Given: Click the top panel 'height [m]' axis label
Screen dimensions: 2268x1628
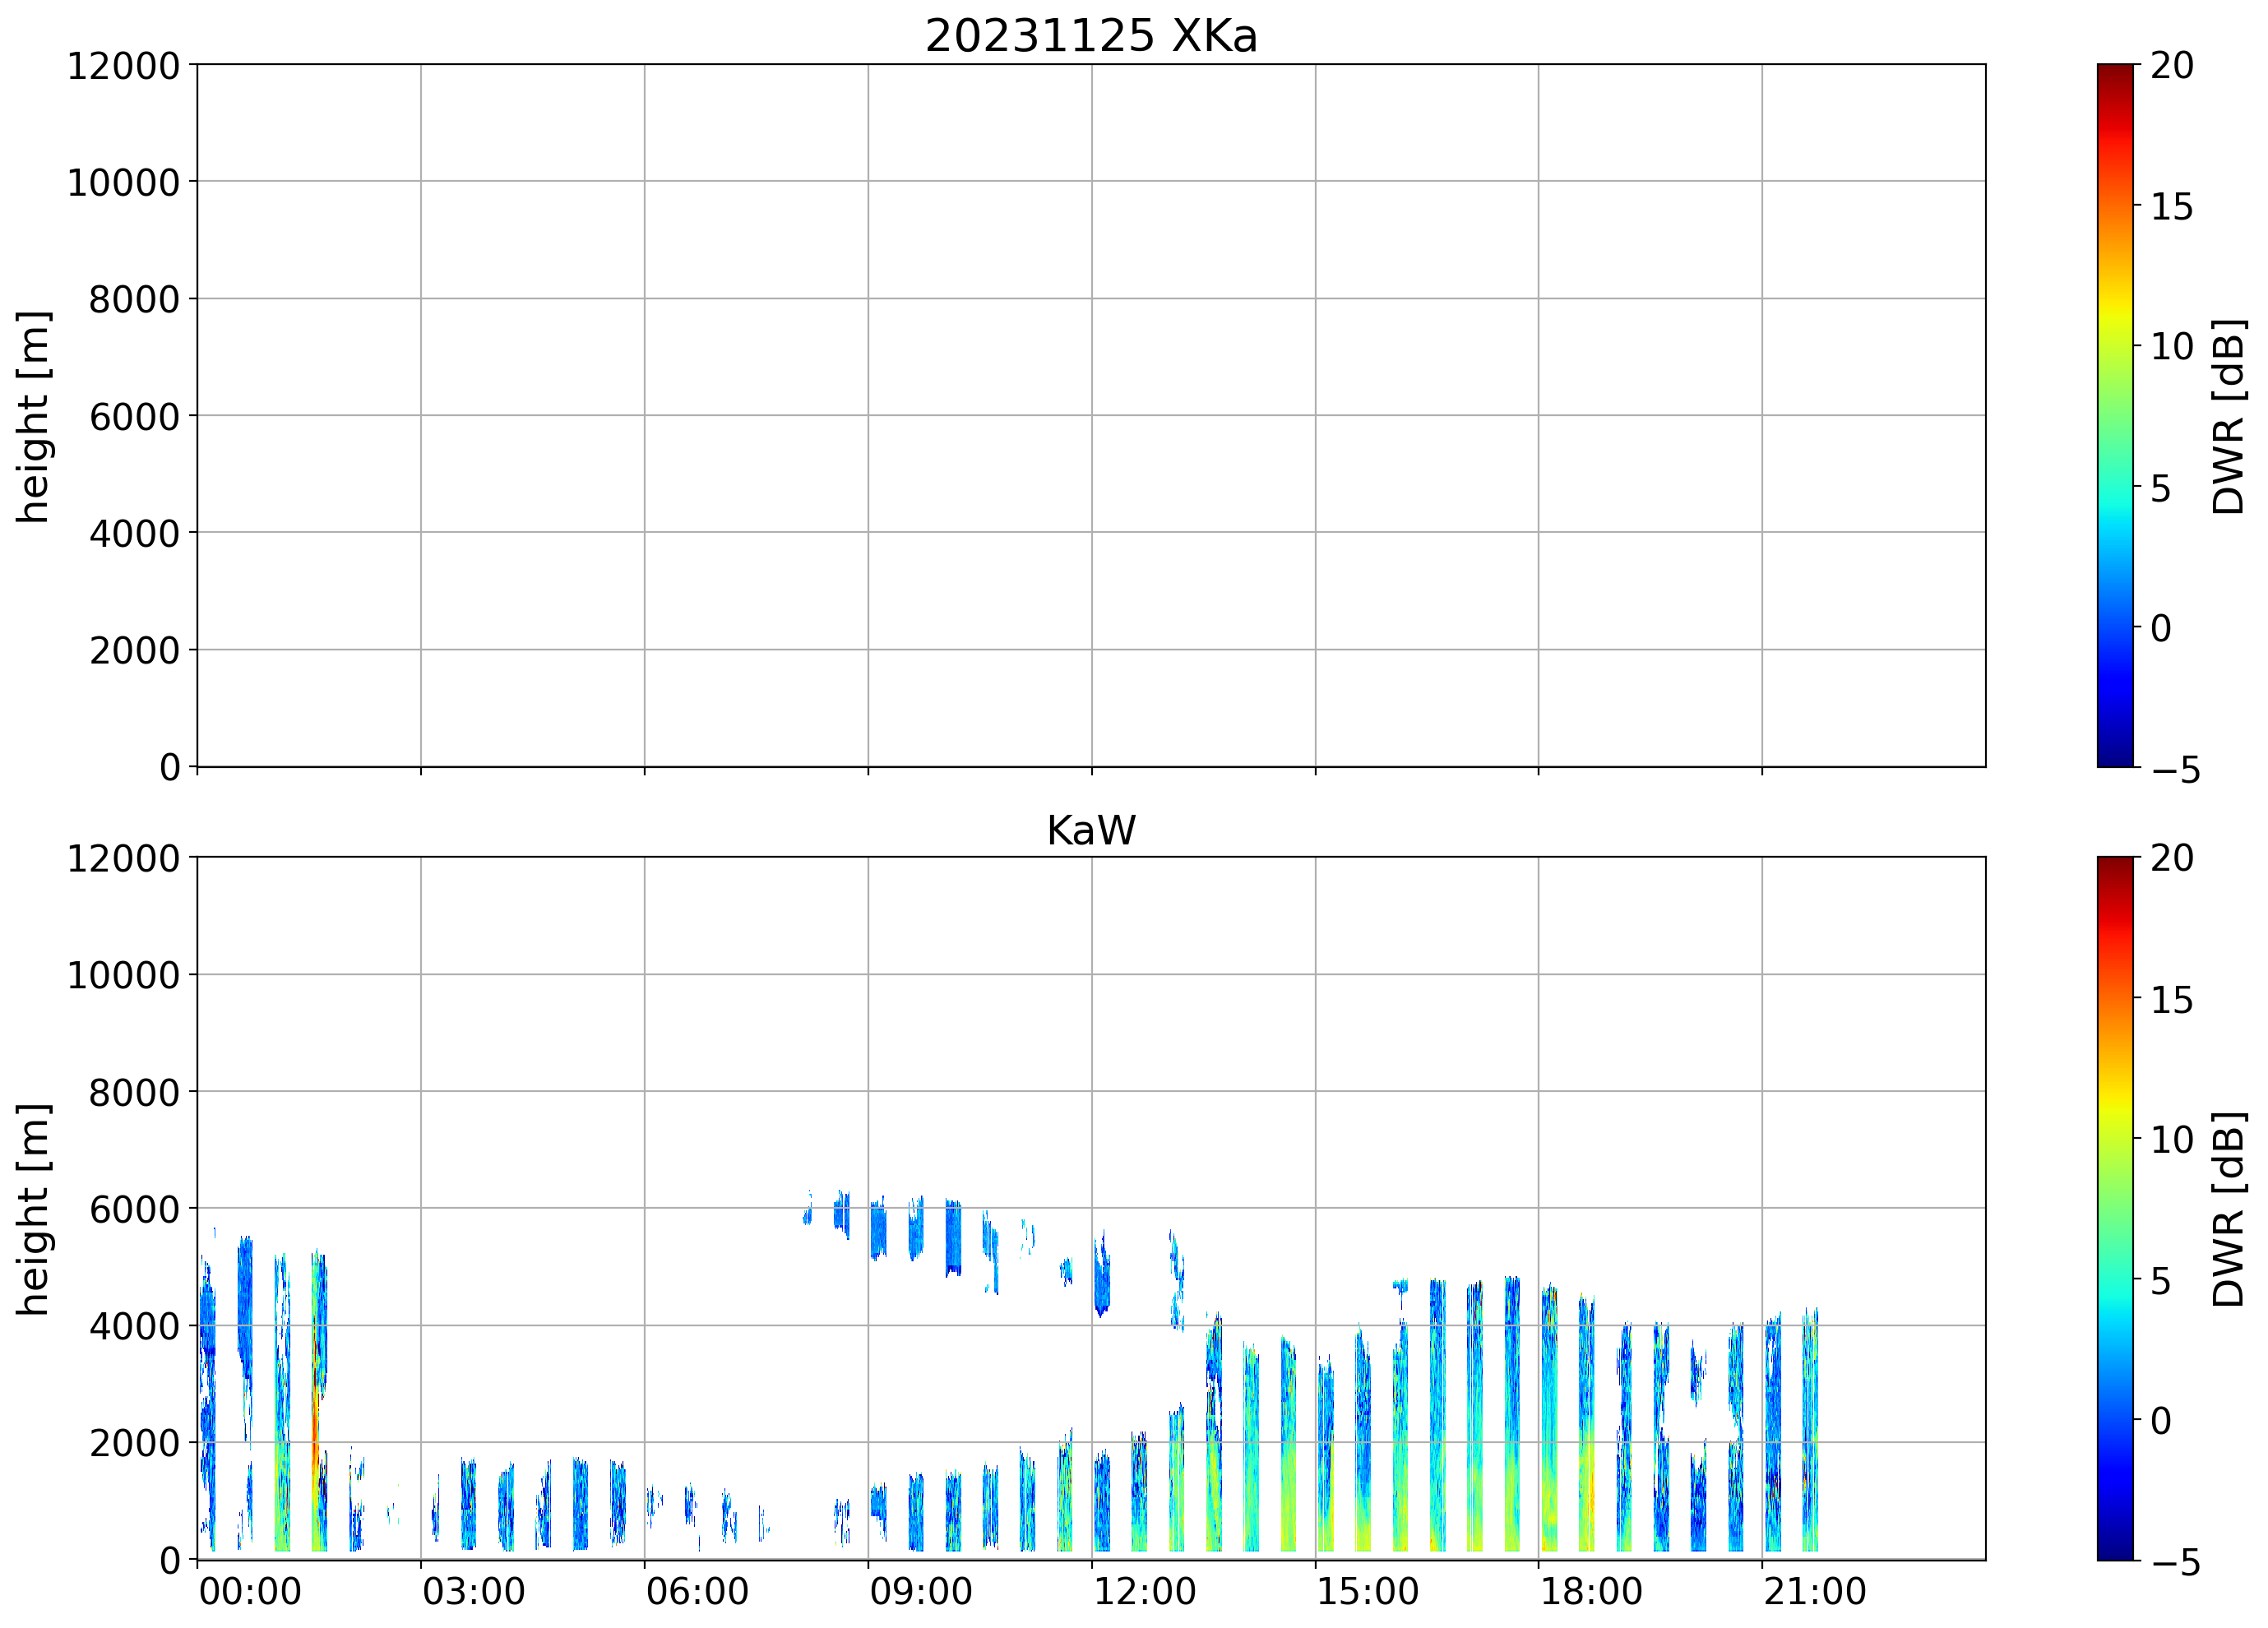Looking at the screenshot, I should point(34,417).
